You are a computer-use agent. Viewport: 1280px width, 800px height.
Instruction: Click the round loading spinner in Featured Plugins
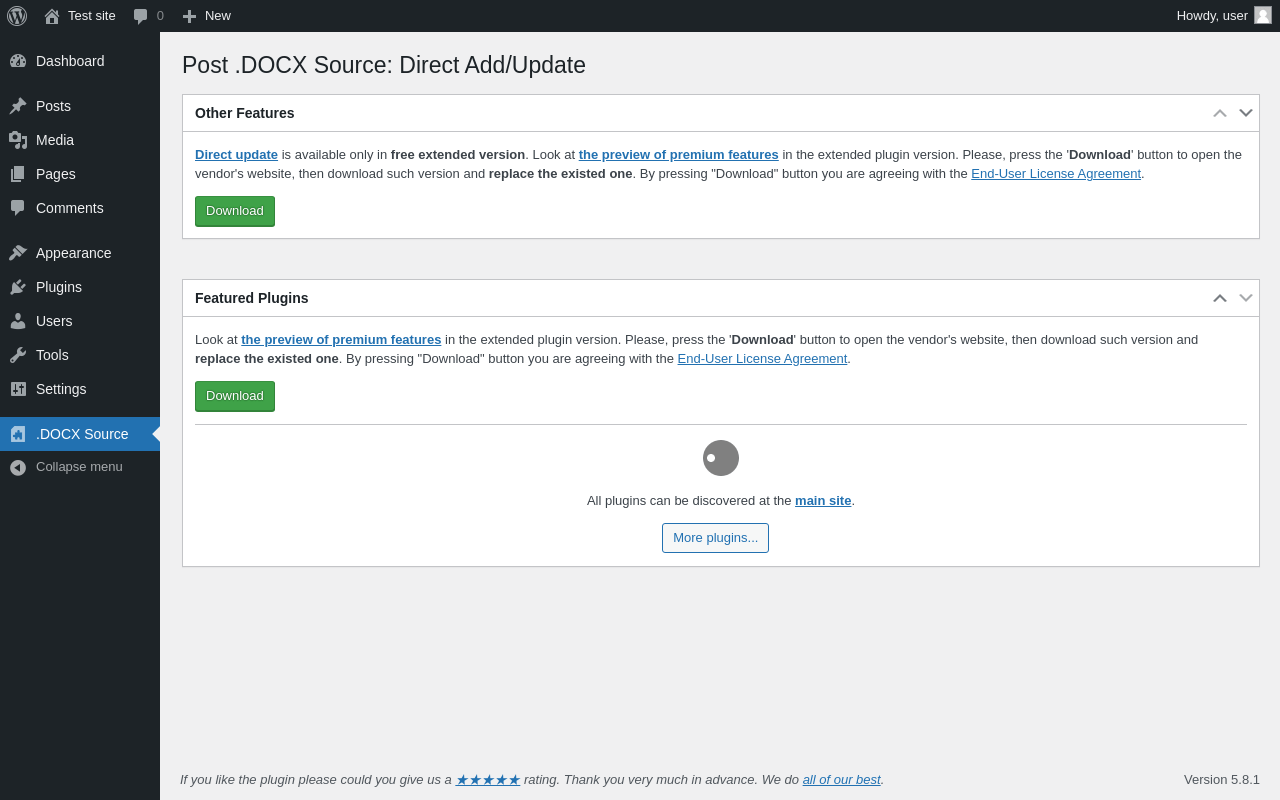click(x=721, y=458)
